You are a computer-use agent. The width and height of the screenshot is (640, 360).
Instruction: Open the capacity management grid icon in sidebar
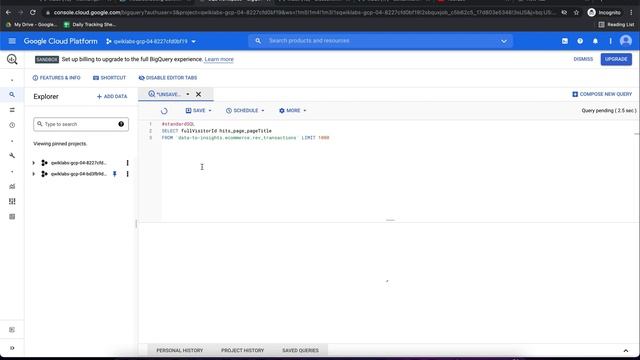coord(12,201)
